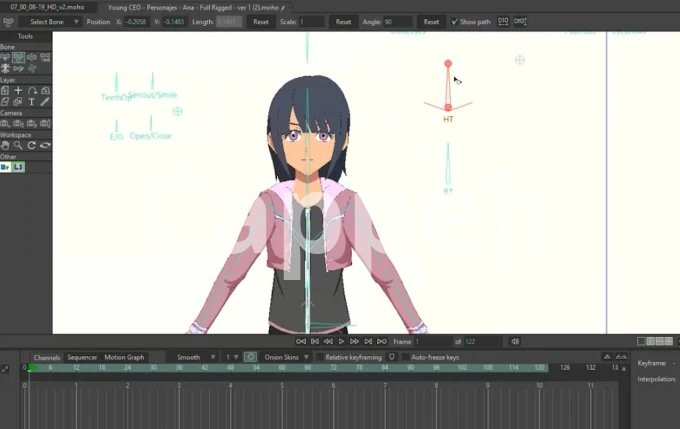The image size is (680, 429).
Task: Select the highlighted Select Bone tool
Action: point(18,57)
